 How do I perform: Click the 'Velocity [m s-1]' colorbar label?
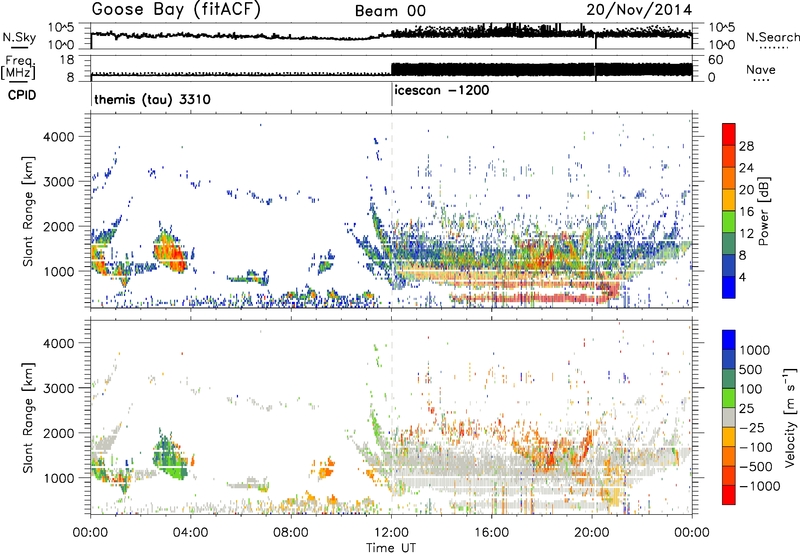[790, 417]
